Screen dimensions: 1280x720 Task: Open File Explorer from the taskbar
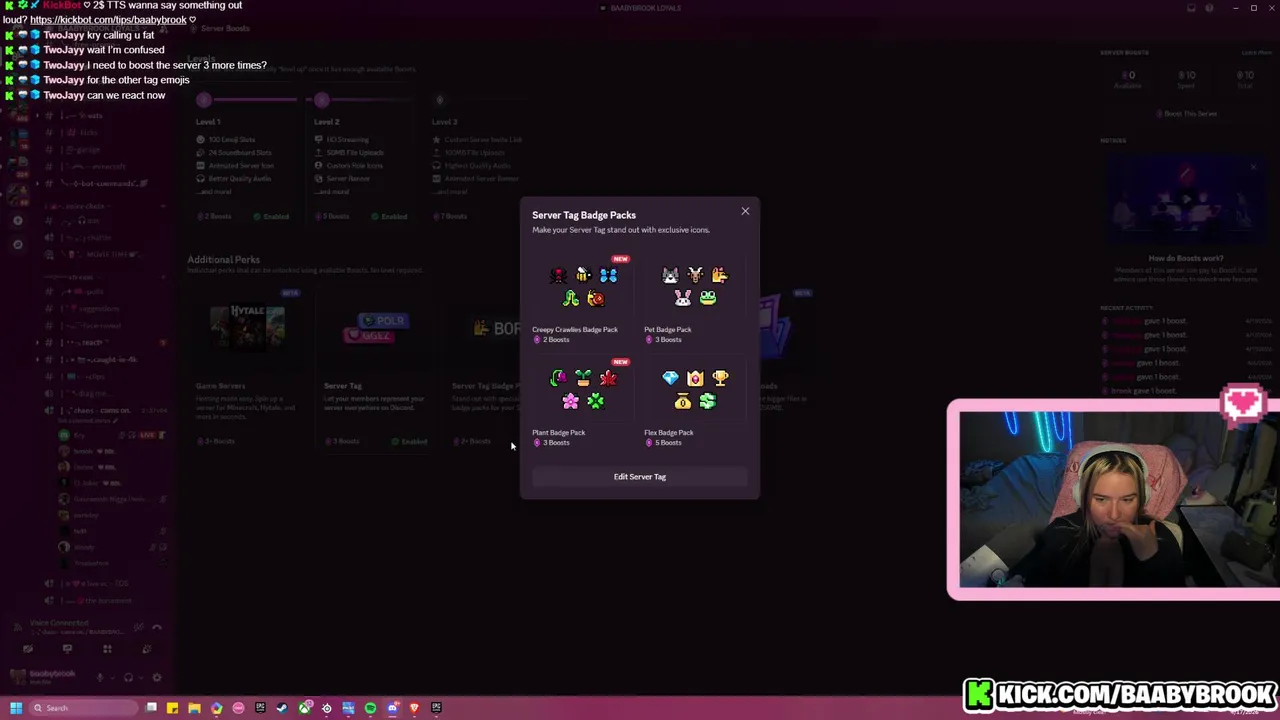(194, 708)
